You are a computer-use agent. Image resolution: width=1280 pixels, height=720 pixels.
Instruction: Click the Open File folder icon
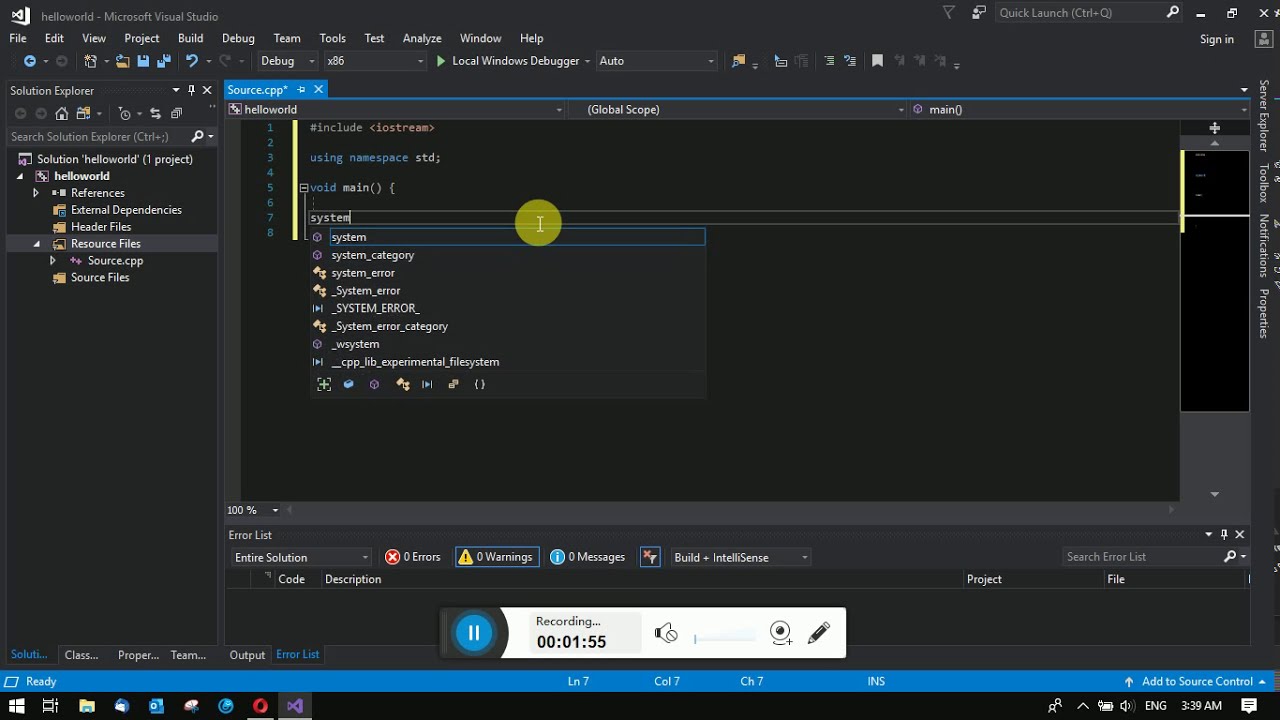pyautogui.click(x=123, y=61)
